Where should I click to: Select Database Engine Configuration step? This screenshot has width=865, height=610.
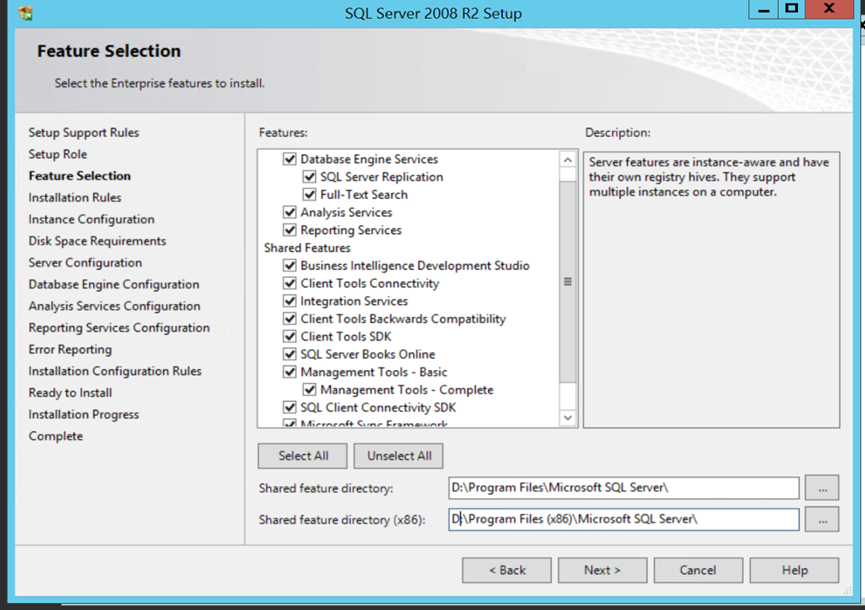click(114, 284)
